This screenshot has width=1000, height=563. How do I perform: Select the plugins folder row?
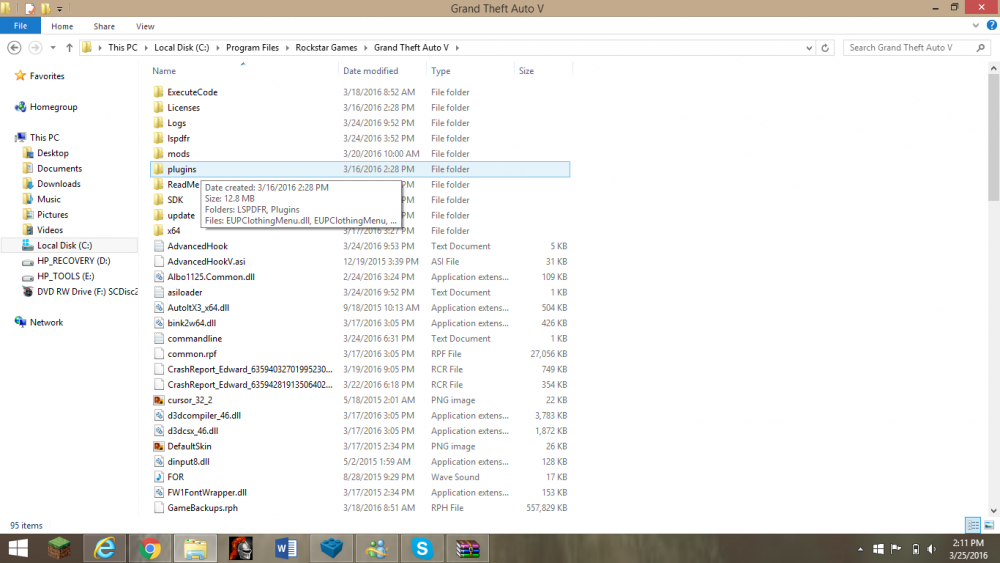click(360, 169)
